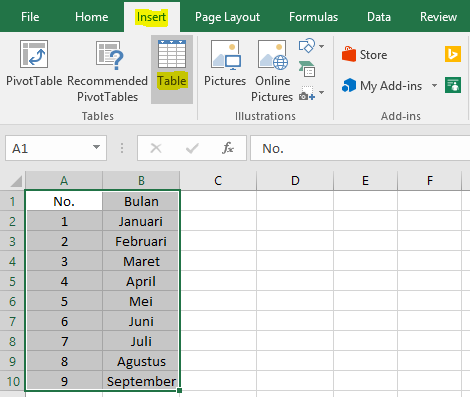Click My Add-ins button
Screen dimensions: 470x397
pyautogui.click(x=382, y=86)
